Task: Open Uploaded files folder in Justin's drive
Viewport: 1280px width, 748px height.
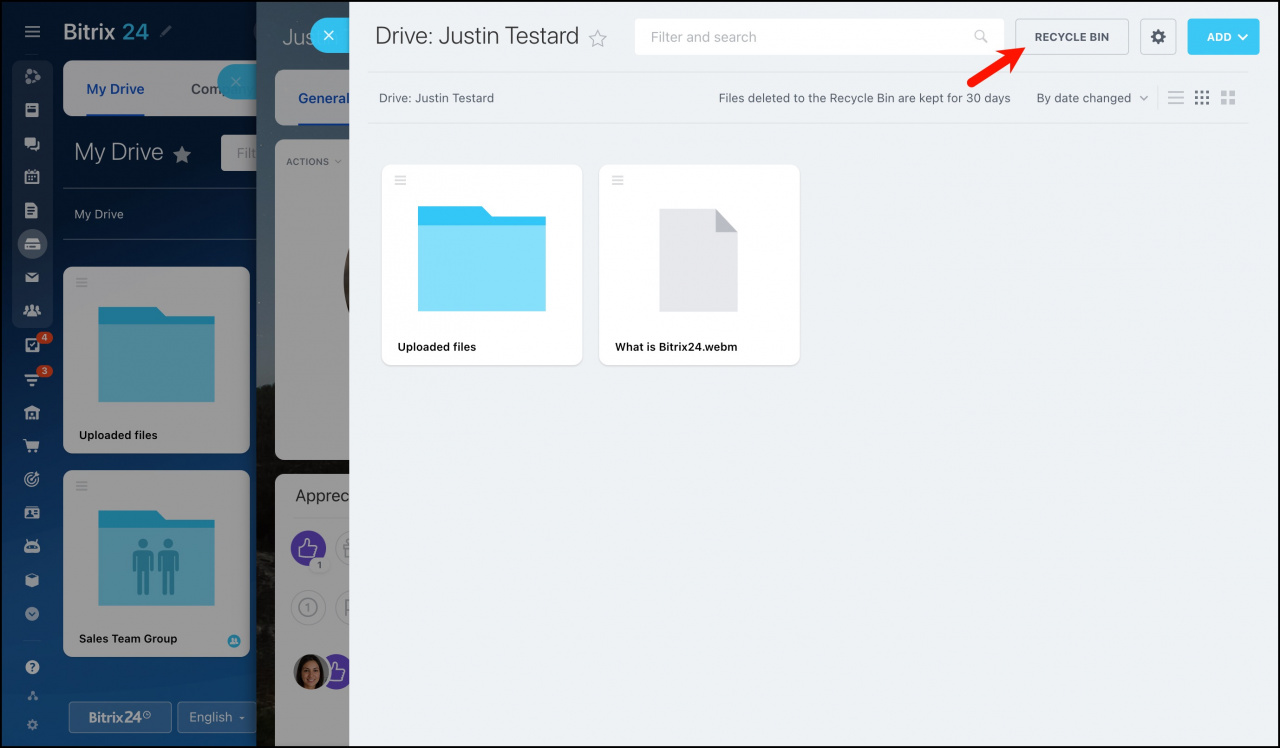Action: pos(482,265)
